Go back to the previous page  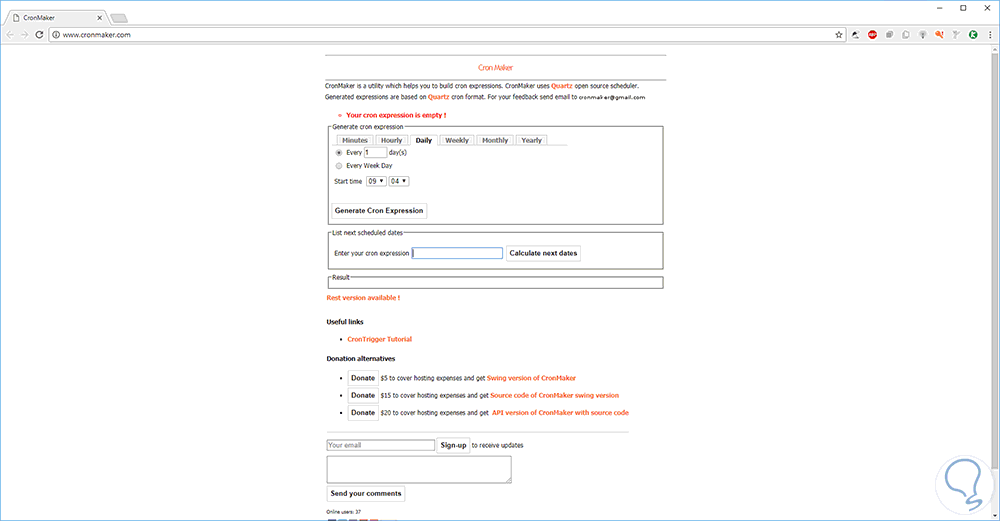[x=10, y=34]
